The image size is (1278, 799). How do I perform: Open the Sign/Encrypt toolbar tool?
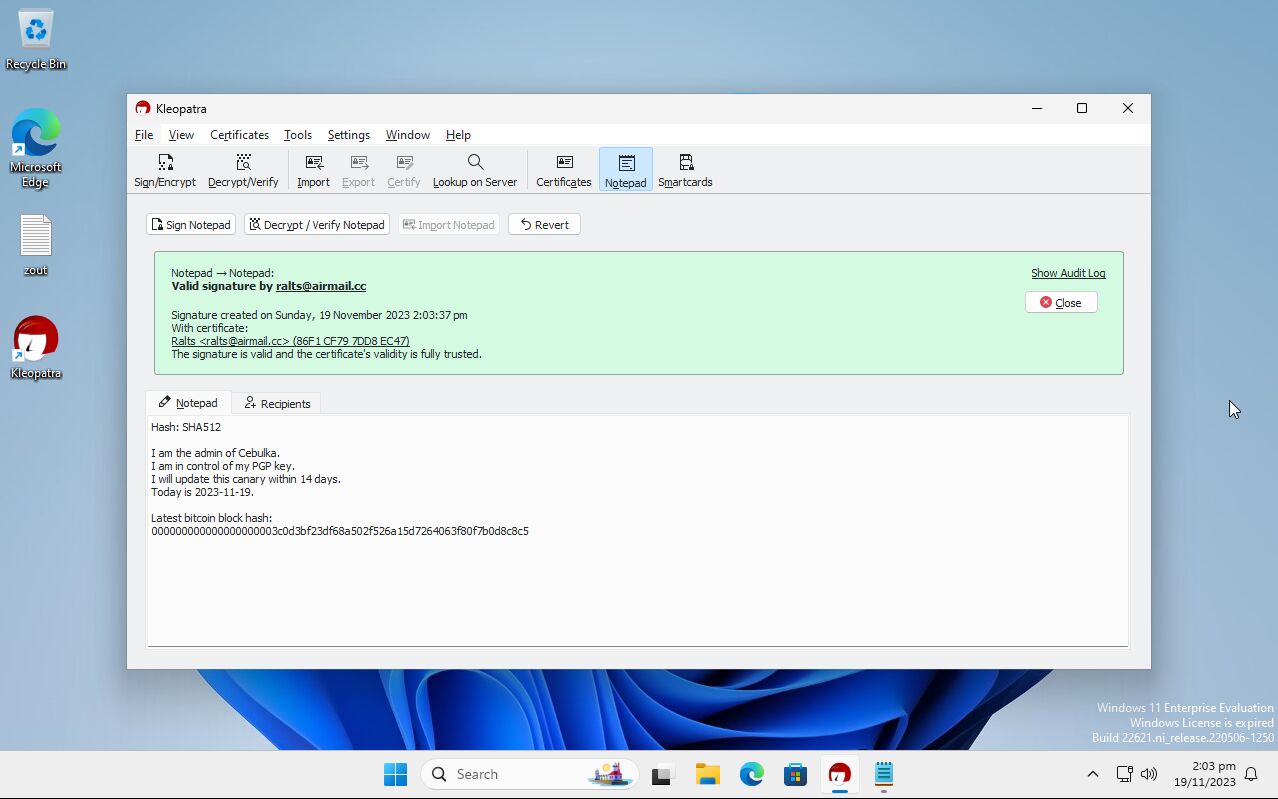165,169
